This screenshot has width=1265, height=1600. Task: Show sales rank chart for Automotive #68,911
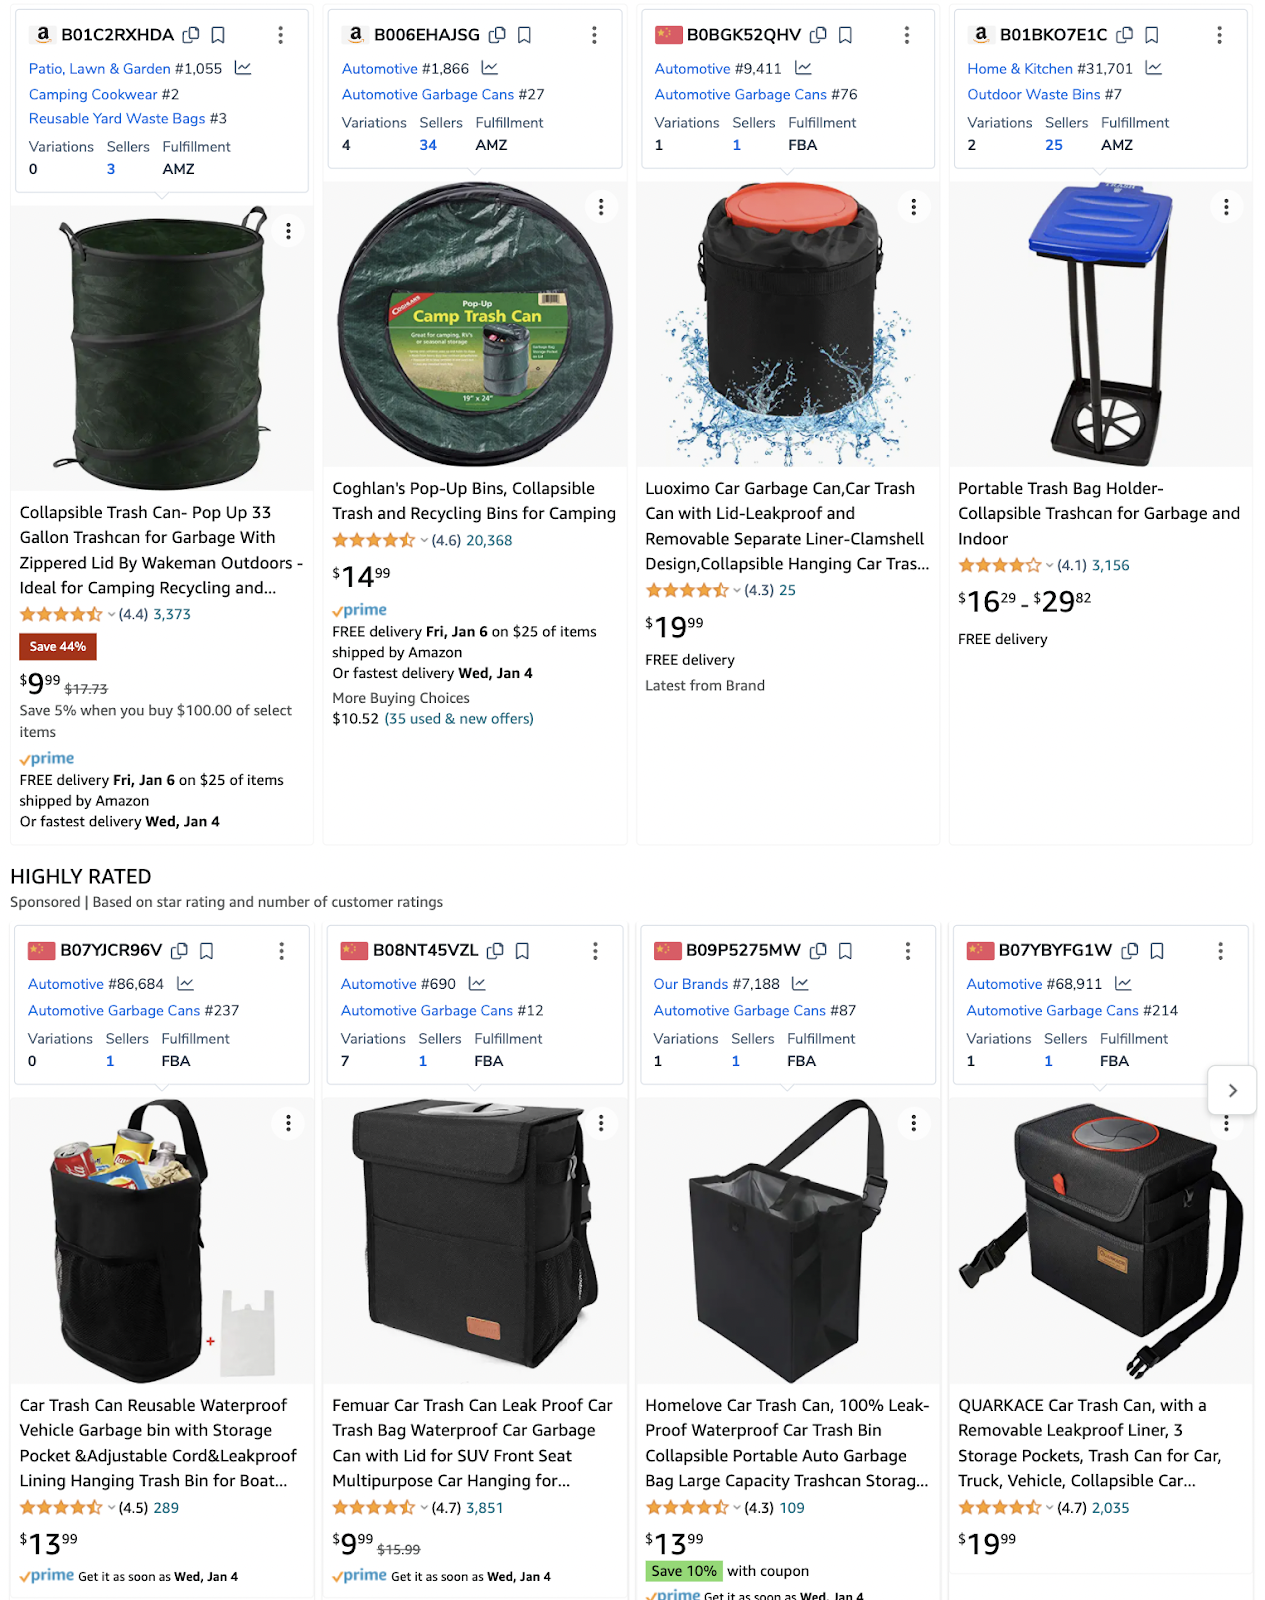click(x=1123, y=984)
